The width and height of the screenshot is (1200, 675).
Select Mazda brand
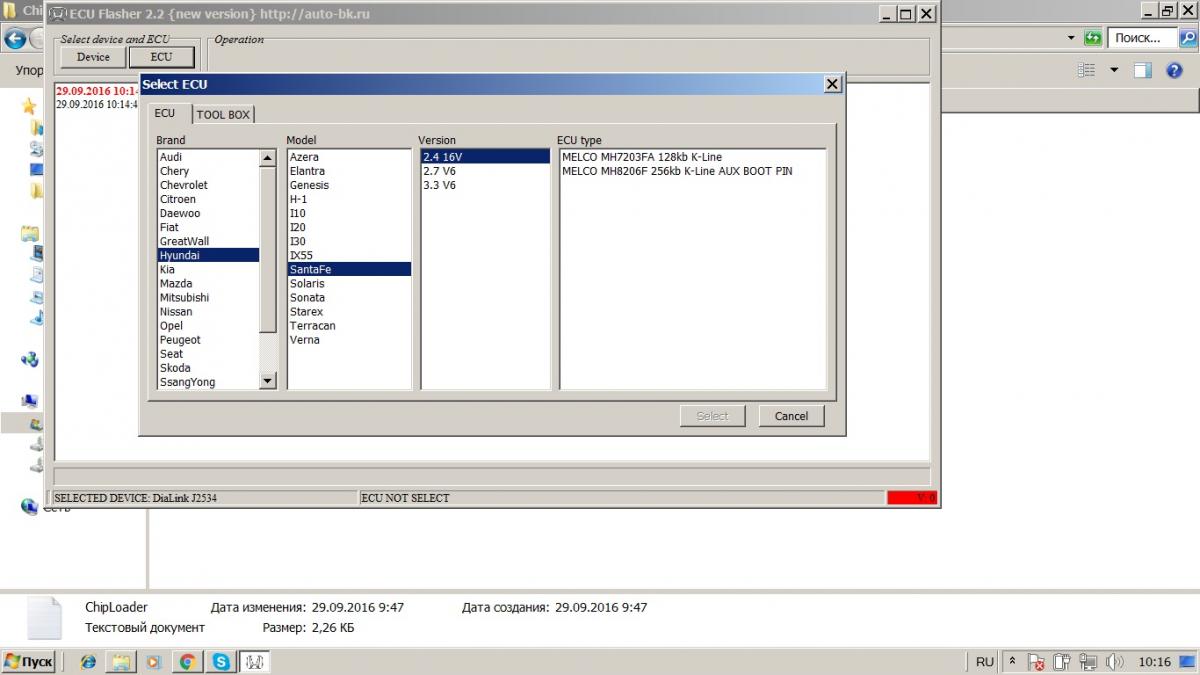pos(208,283)
